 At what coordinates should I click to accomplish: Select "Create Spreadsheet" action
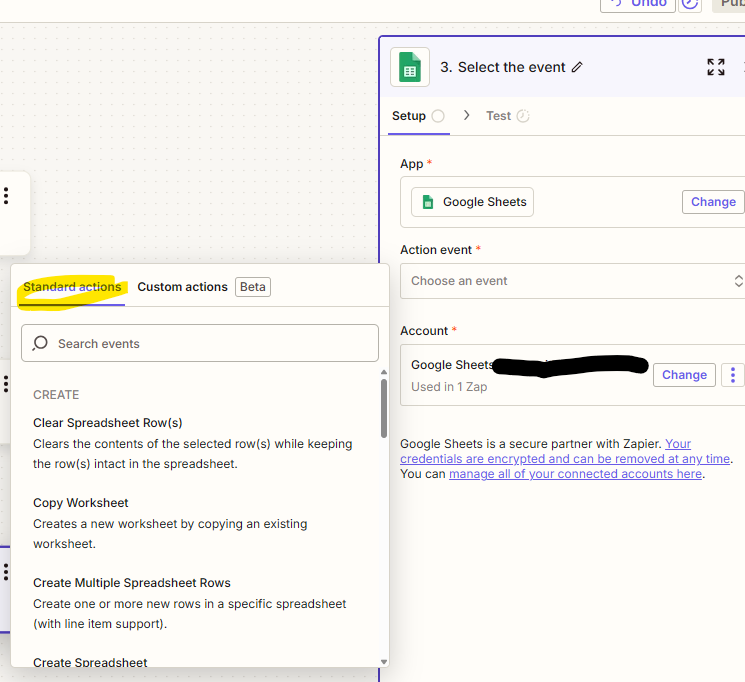click(90, 662)
